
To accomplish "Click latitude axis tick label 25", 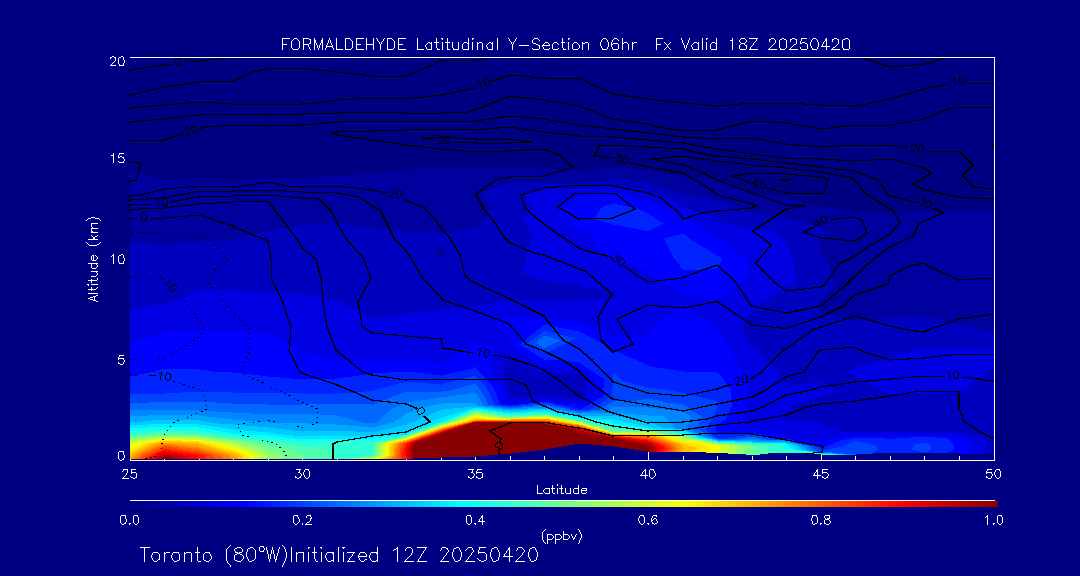I will 129,474.
